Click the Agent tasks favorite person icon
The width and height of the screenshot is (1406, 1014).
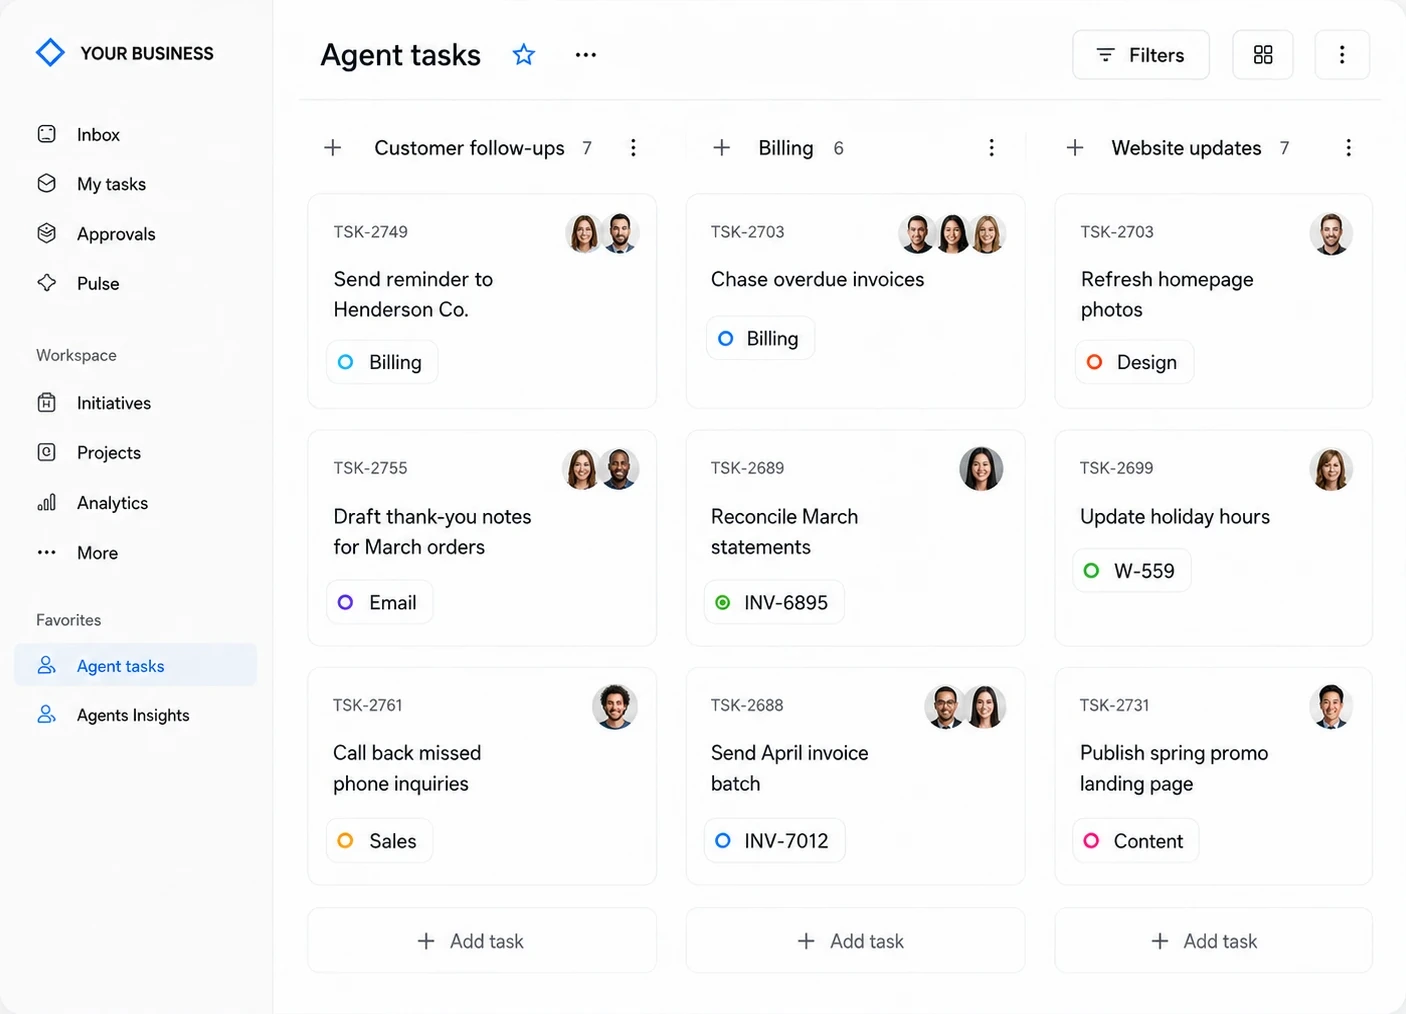pyautogui.click(x=47, y=665)
